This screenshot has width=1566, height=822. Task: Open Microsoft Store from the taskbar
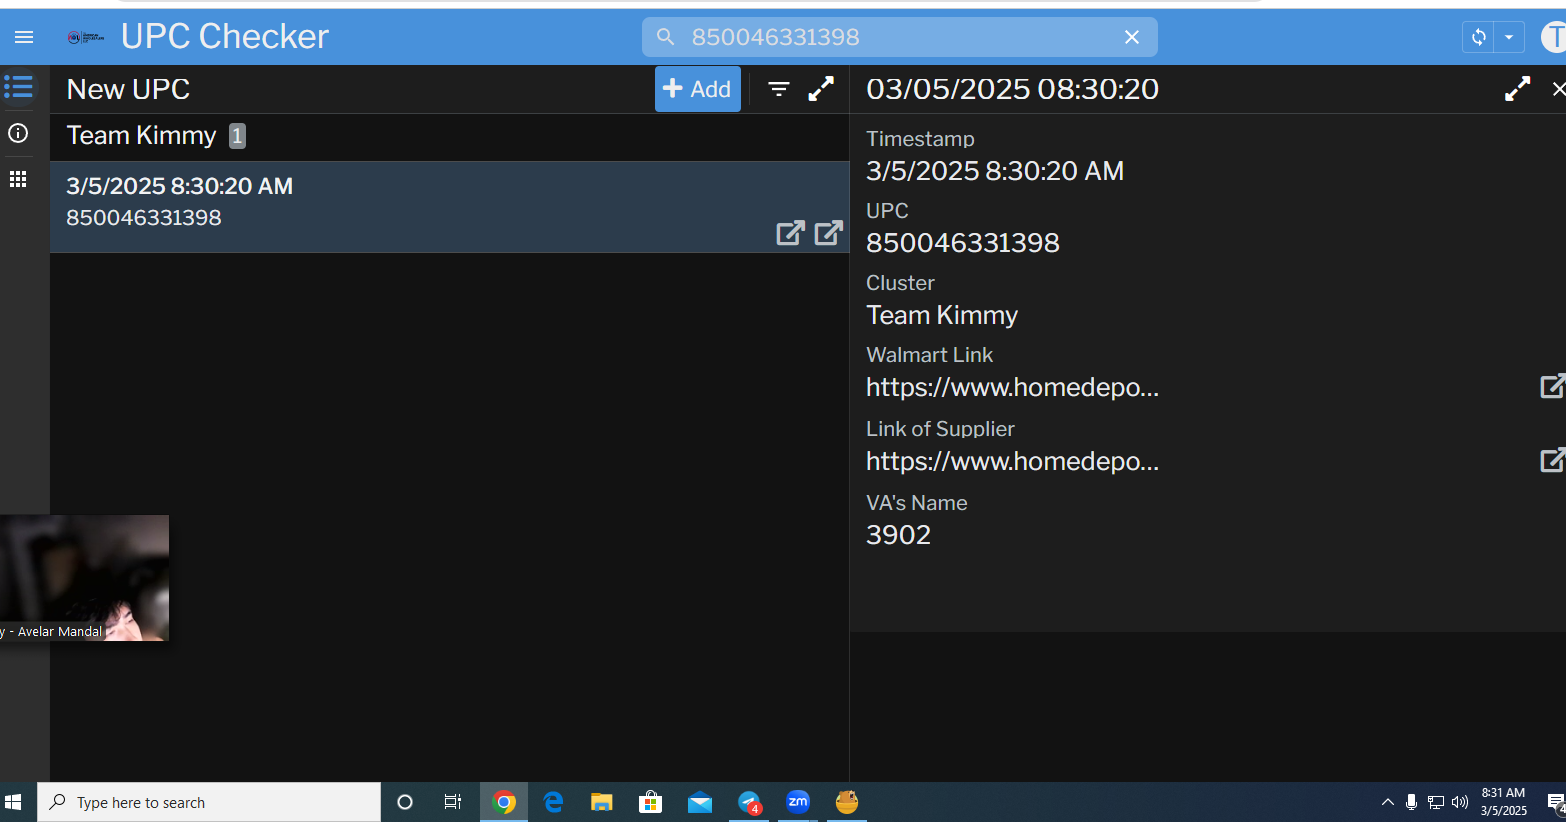651,802
